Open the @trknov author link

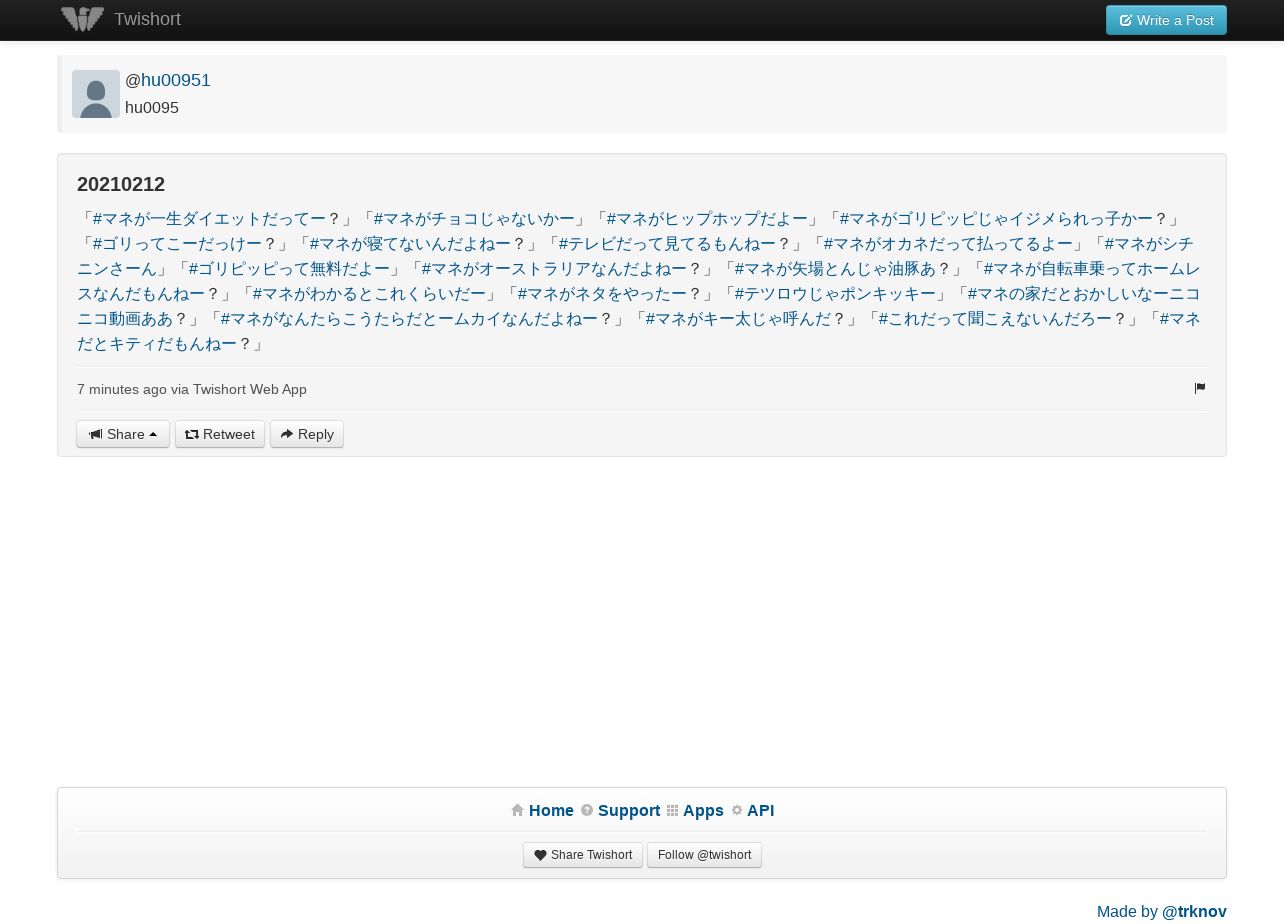coord(1194,911)
